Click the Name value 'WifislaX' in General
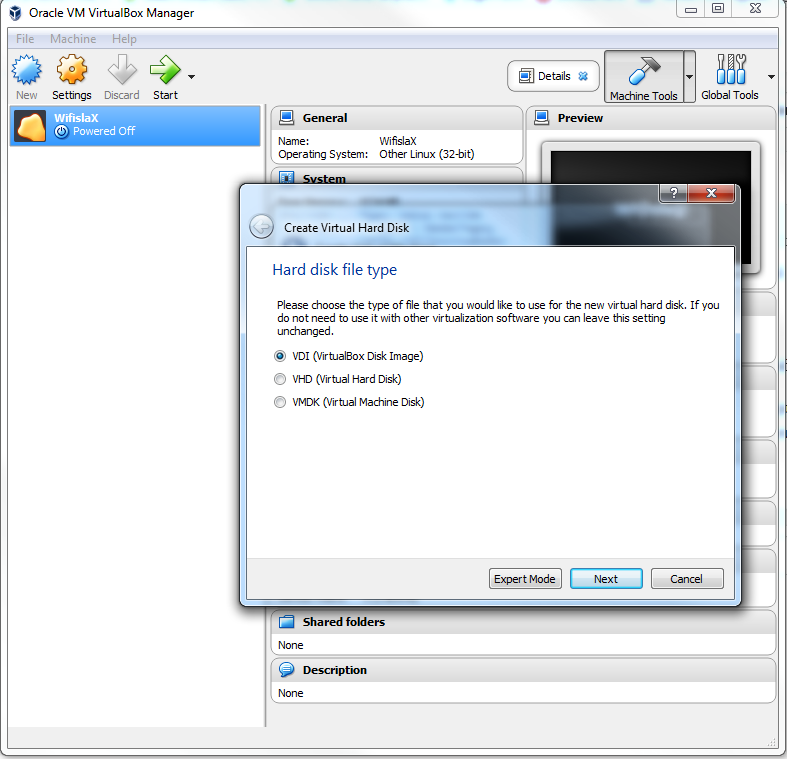 click(398, 141)
